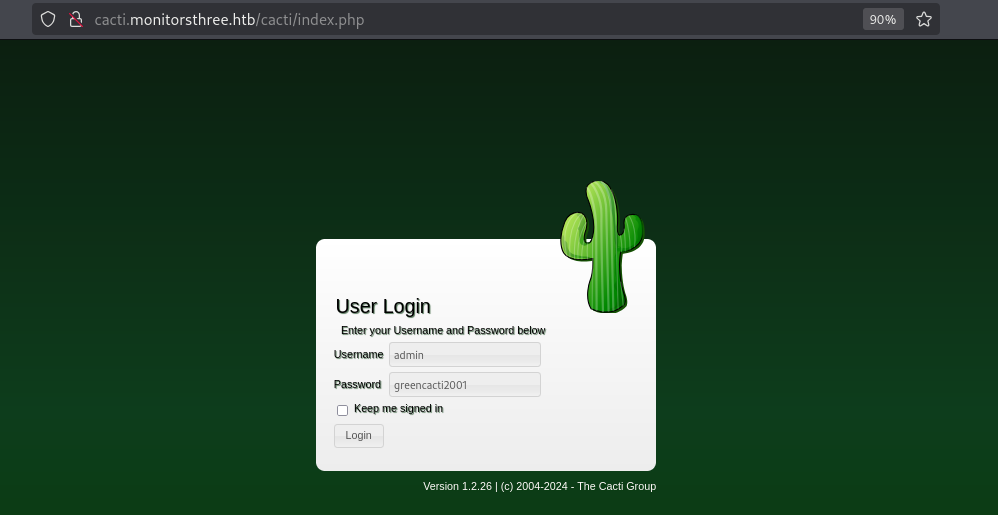Show insecure connection padlock info

76,20
